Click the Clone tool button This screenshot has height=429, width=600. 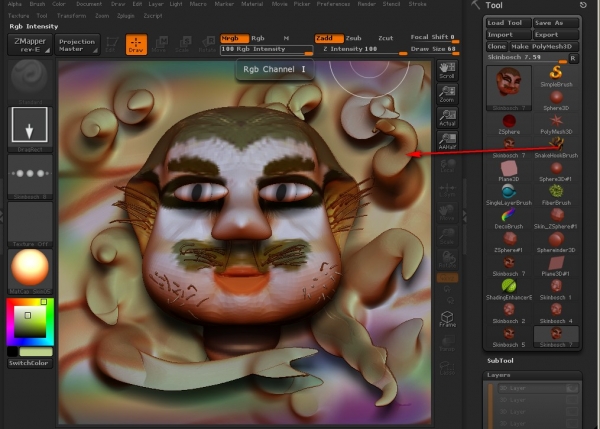click(496, 46)
